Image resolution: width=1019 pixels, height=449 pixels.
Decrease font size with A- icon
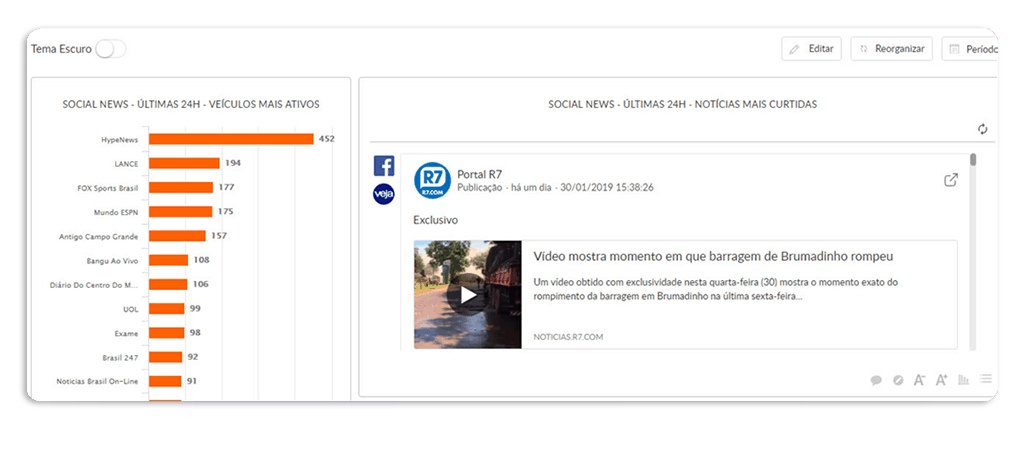pyautogui.click(x=919, y=380)
